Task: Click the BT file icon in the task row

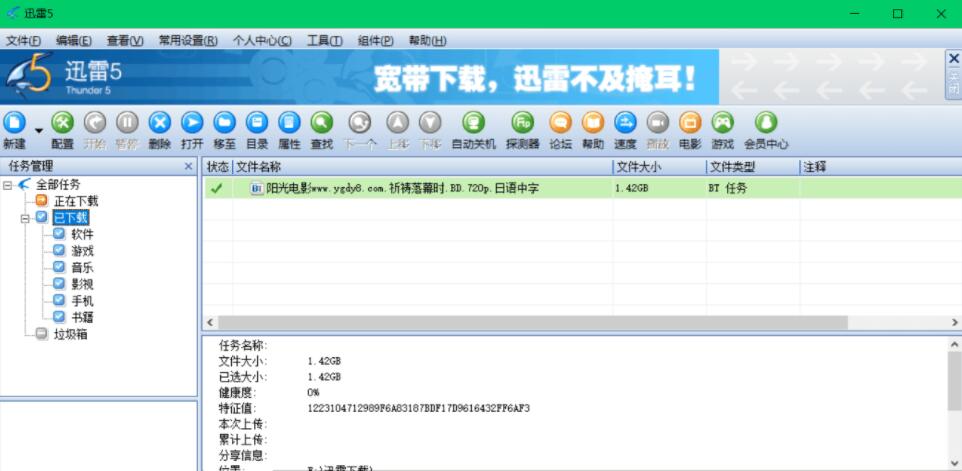Action: [257, 188]
